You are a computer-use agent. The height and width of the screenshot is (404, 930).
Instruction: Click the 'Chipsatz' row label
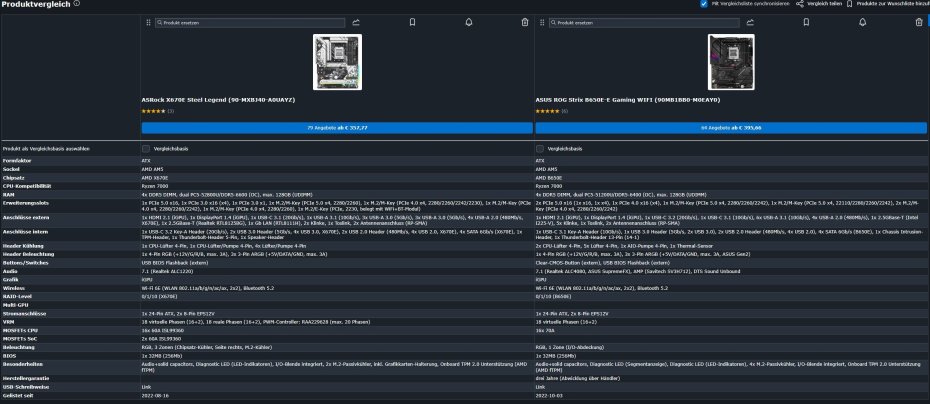click(x=14, y=177)
